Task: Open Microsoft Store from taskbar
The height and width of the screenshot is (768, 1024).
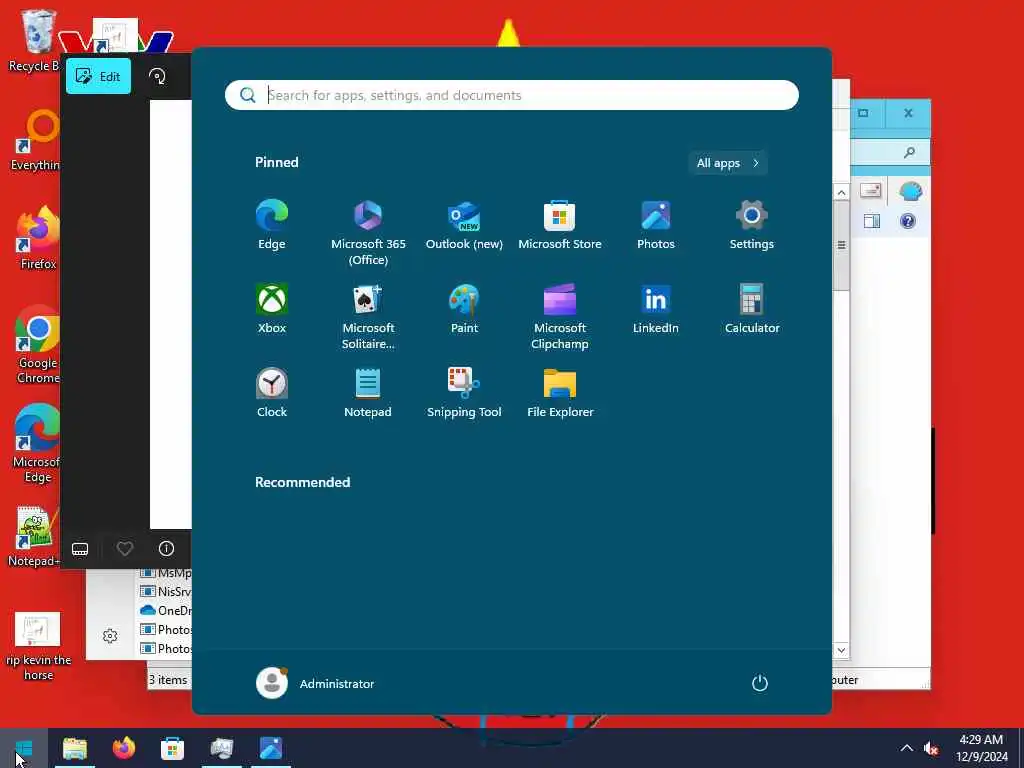Action: tap(172, 748)
